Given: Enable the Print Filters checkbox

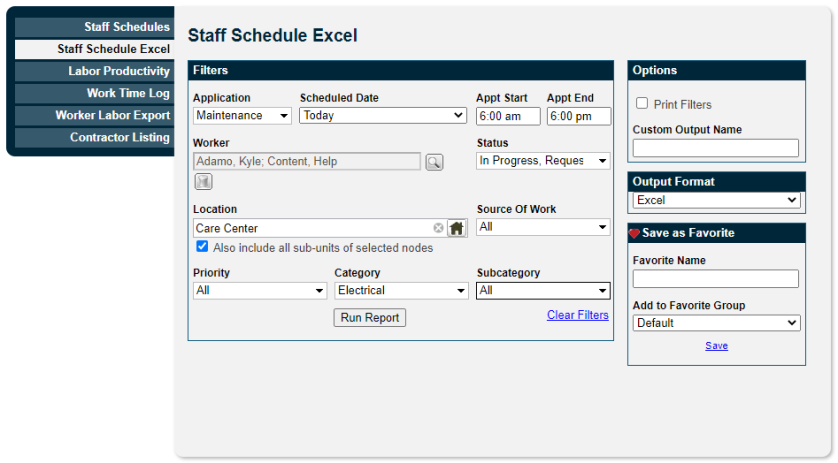Looking at the screenshot, I should (x=642, y=103).
